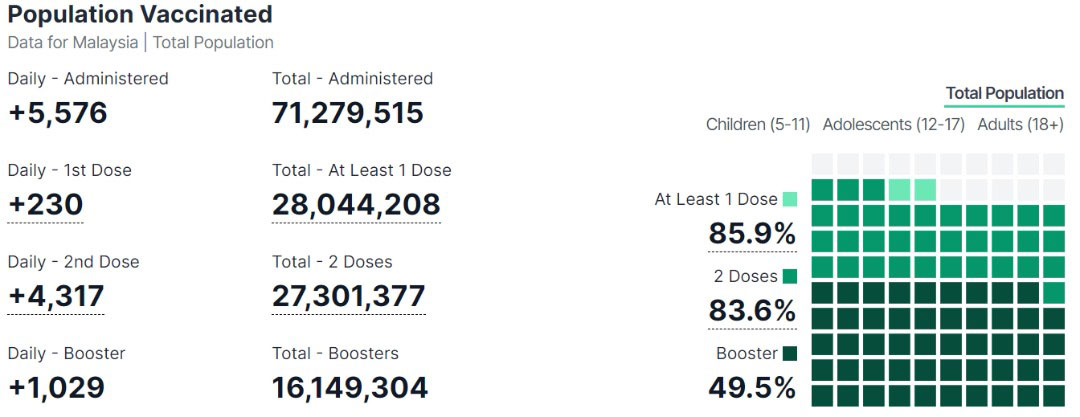Click the Booster legend dark green square
Image resolution: width=1080 pixels, height=417 pixels.
(790, 354)
